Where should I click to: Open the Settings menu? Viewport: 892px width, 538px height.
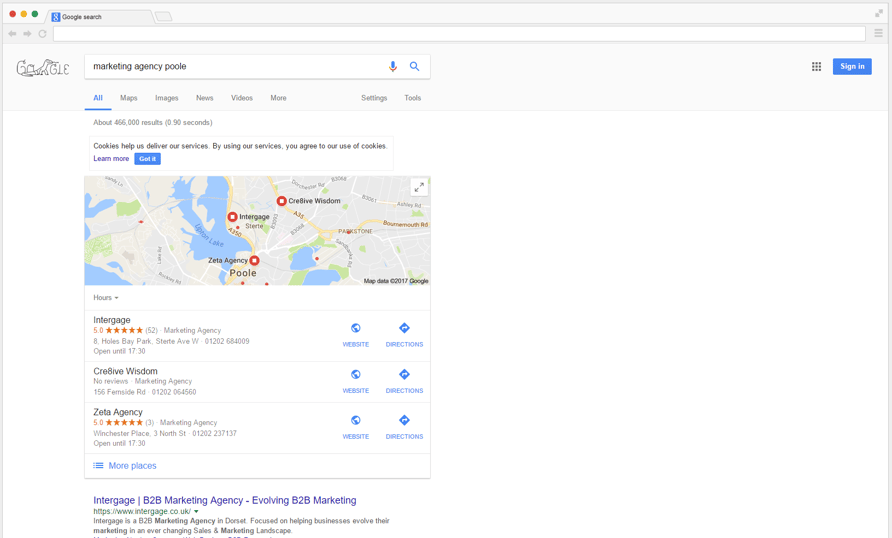coord(374,98)
